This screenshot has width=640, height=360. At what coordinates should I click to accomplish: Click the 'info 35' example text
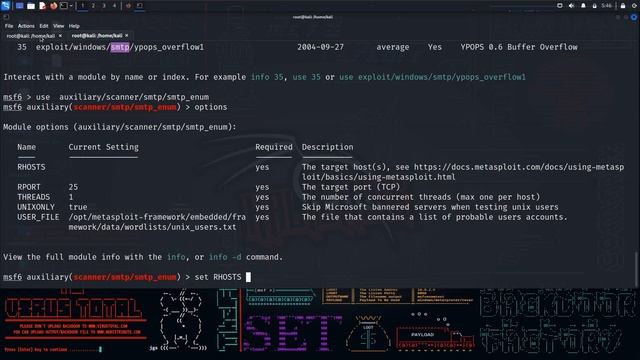[267, 77]
